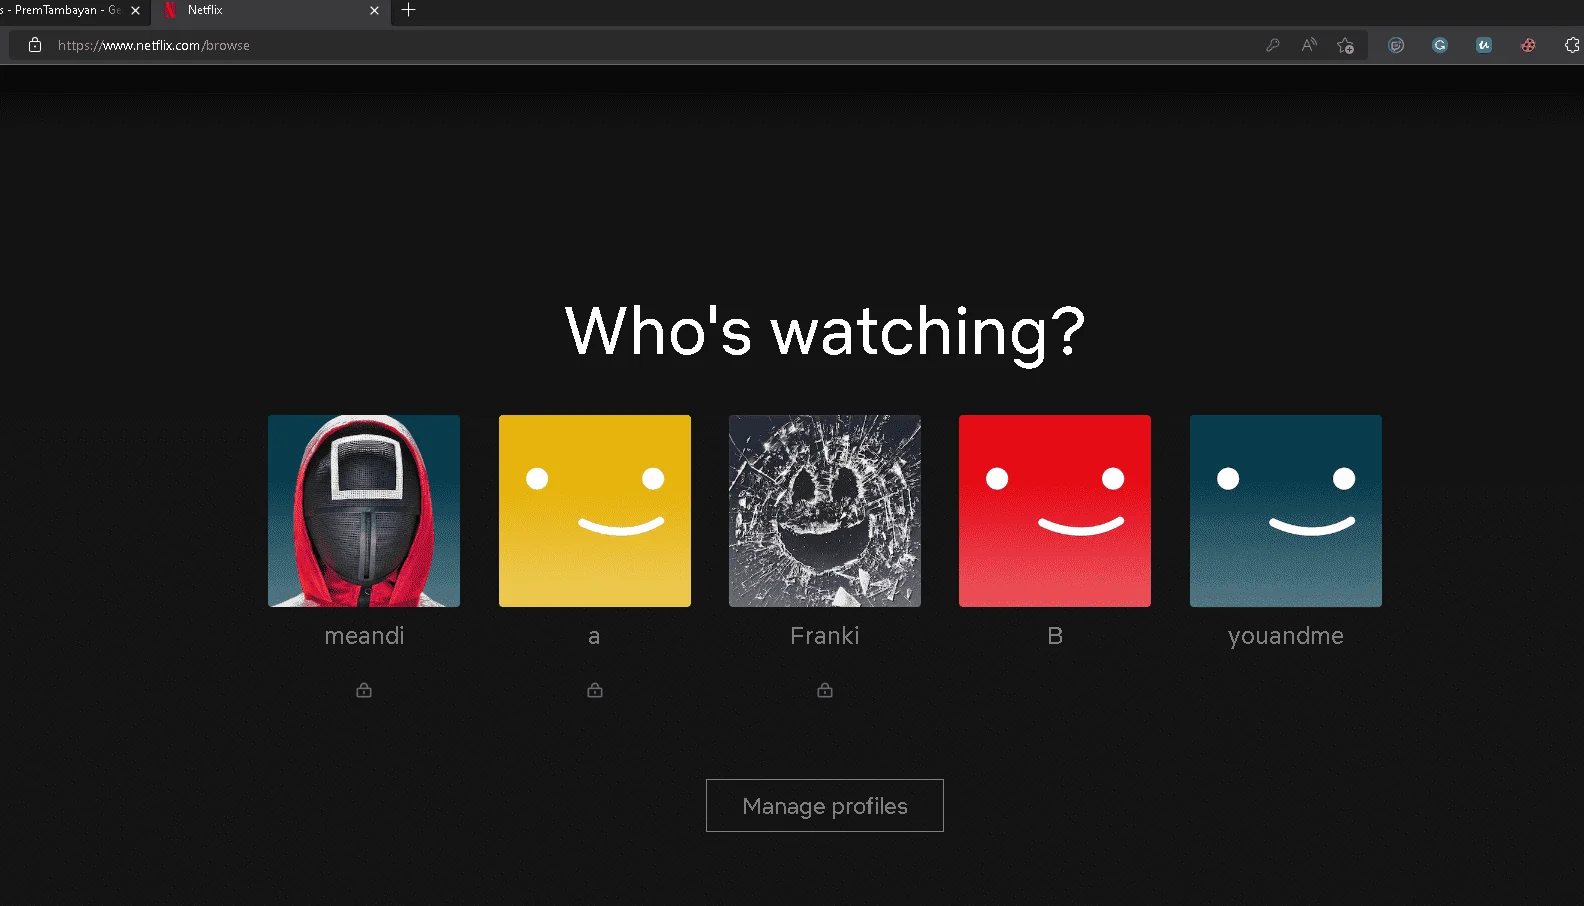
Task: Open the Grammarly extension icon
Action: [1440, 45]
